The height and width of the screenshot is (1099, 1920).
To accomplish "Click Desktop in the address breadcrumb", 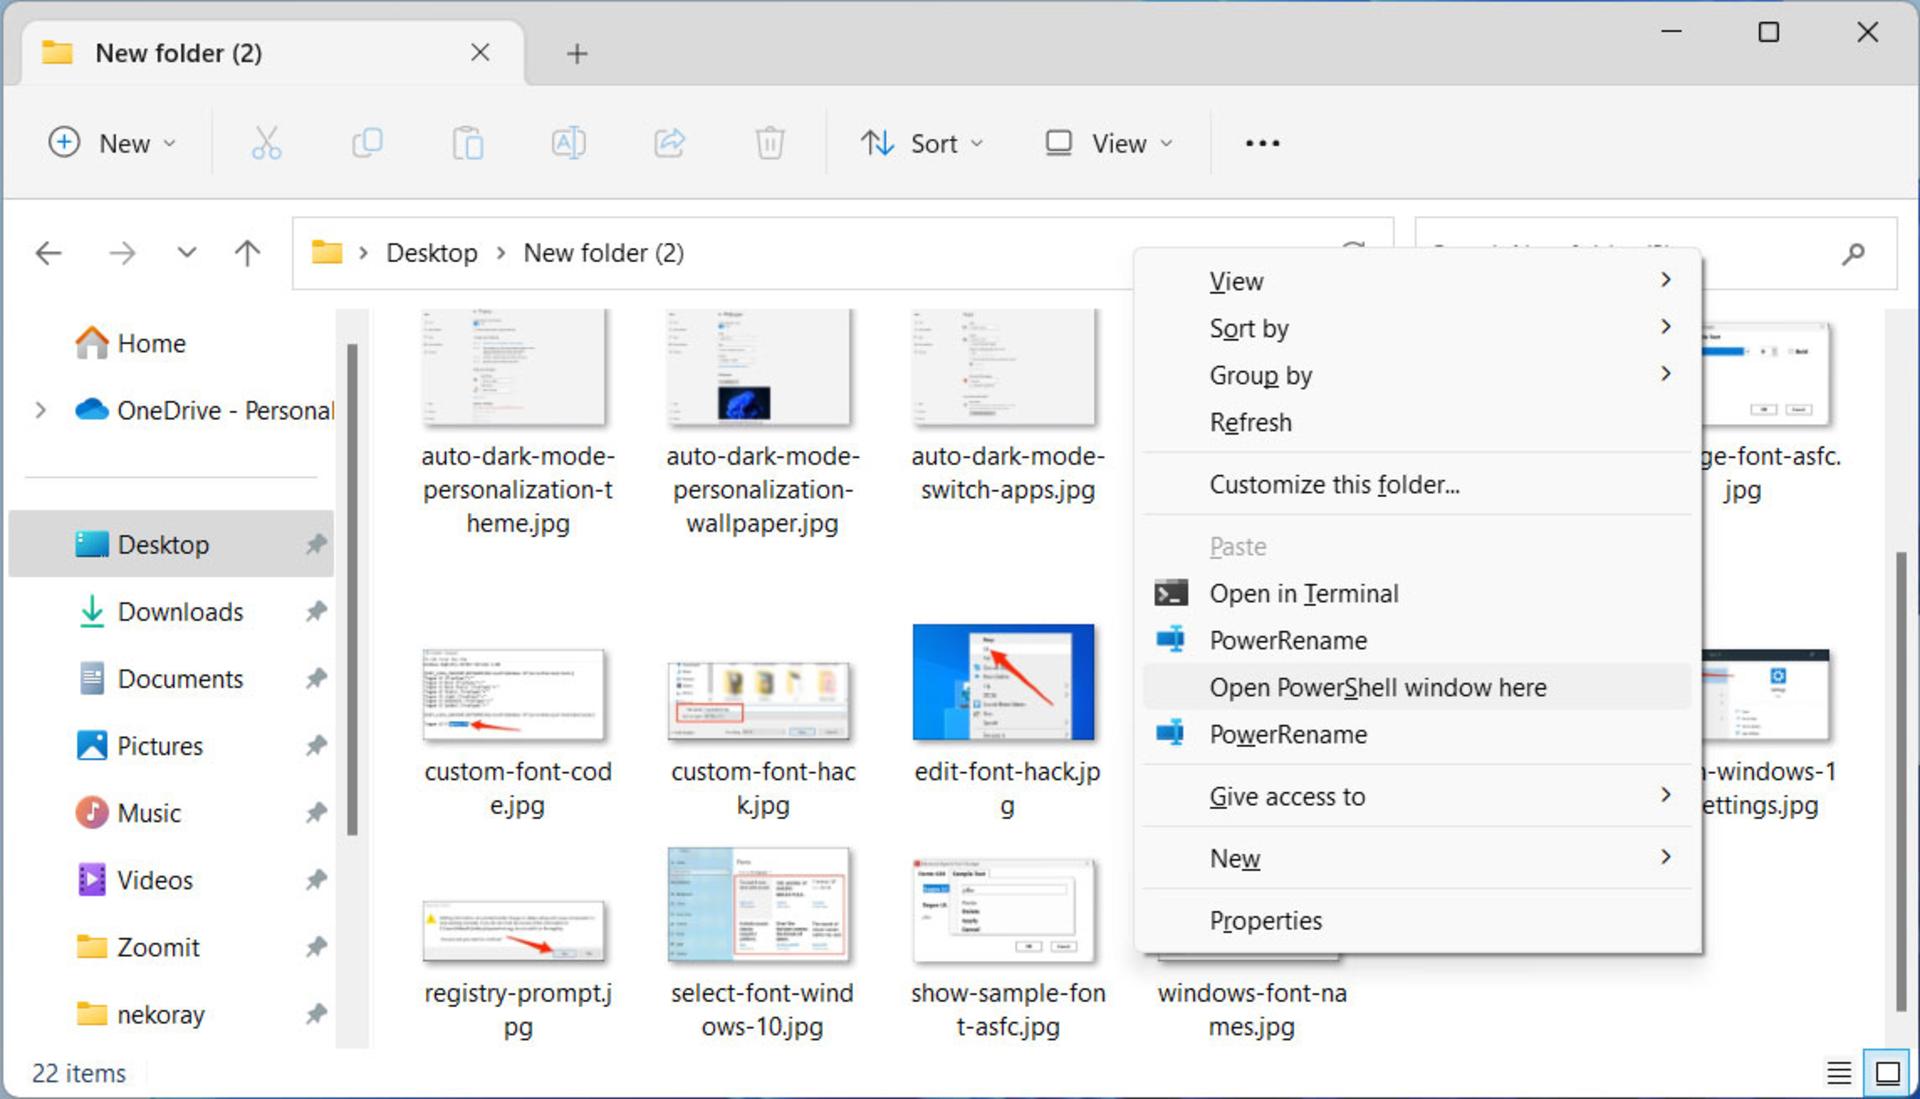I will [432, 253].
